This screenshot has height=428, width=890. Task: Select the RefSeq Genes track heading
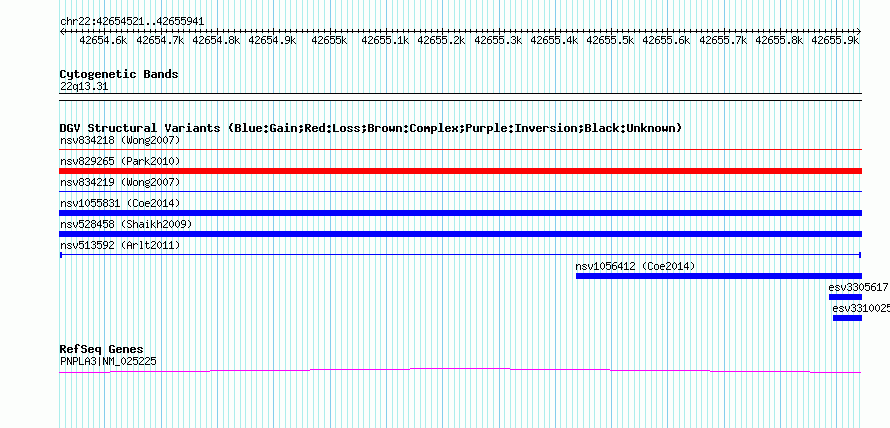point(102,349)
